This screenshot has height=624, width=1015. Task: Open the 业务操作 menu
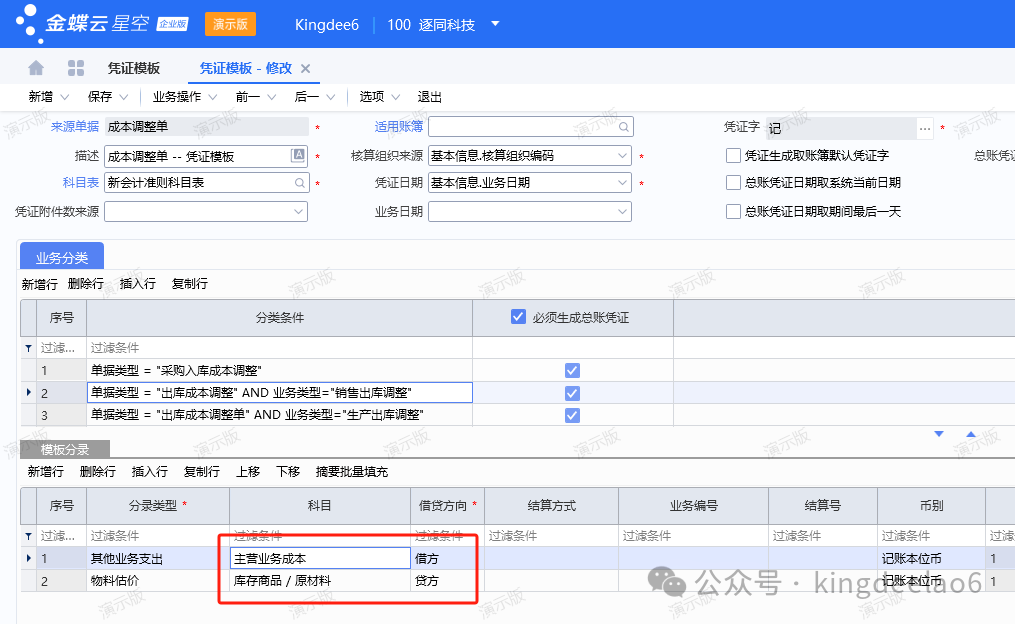tap(185, 97)
